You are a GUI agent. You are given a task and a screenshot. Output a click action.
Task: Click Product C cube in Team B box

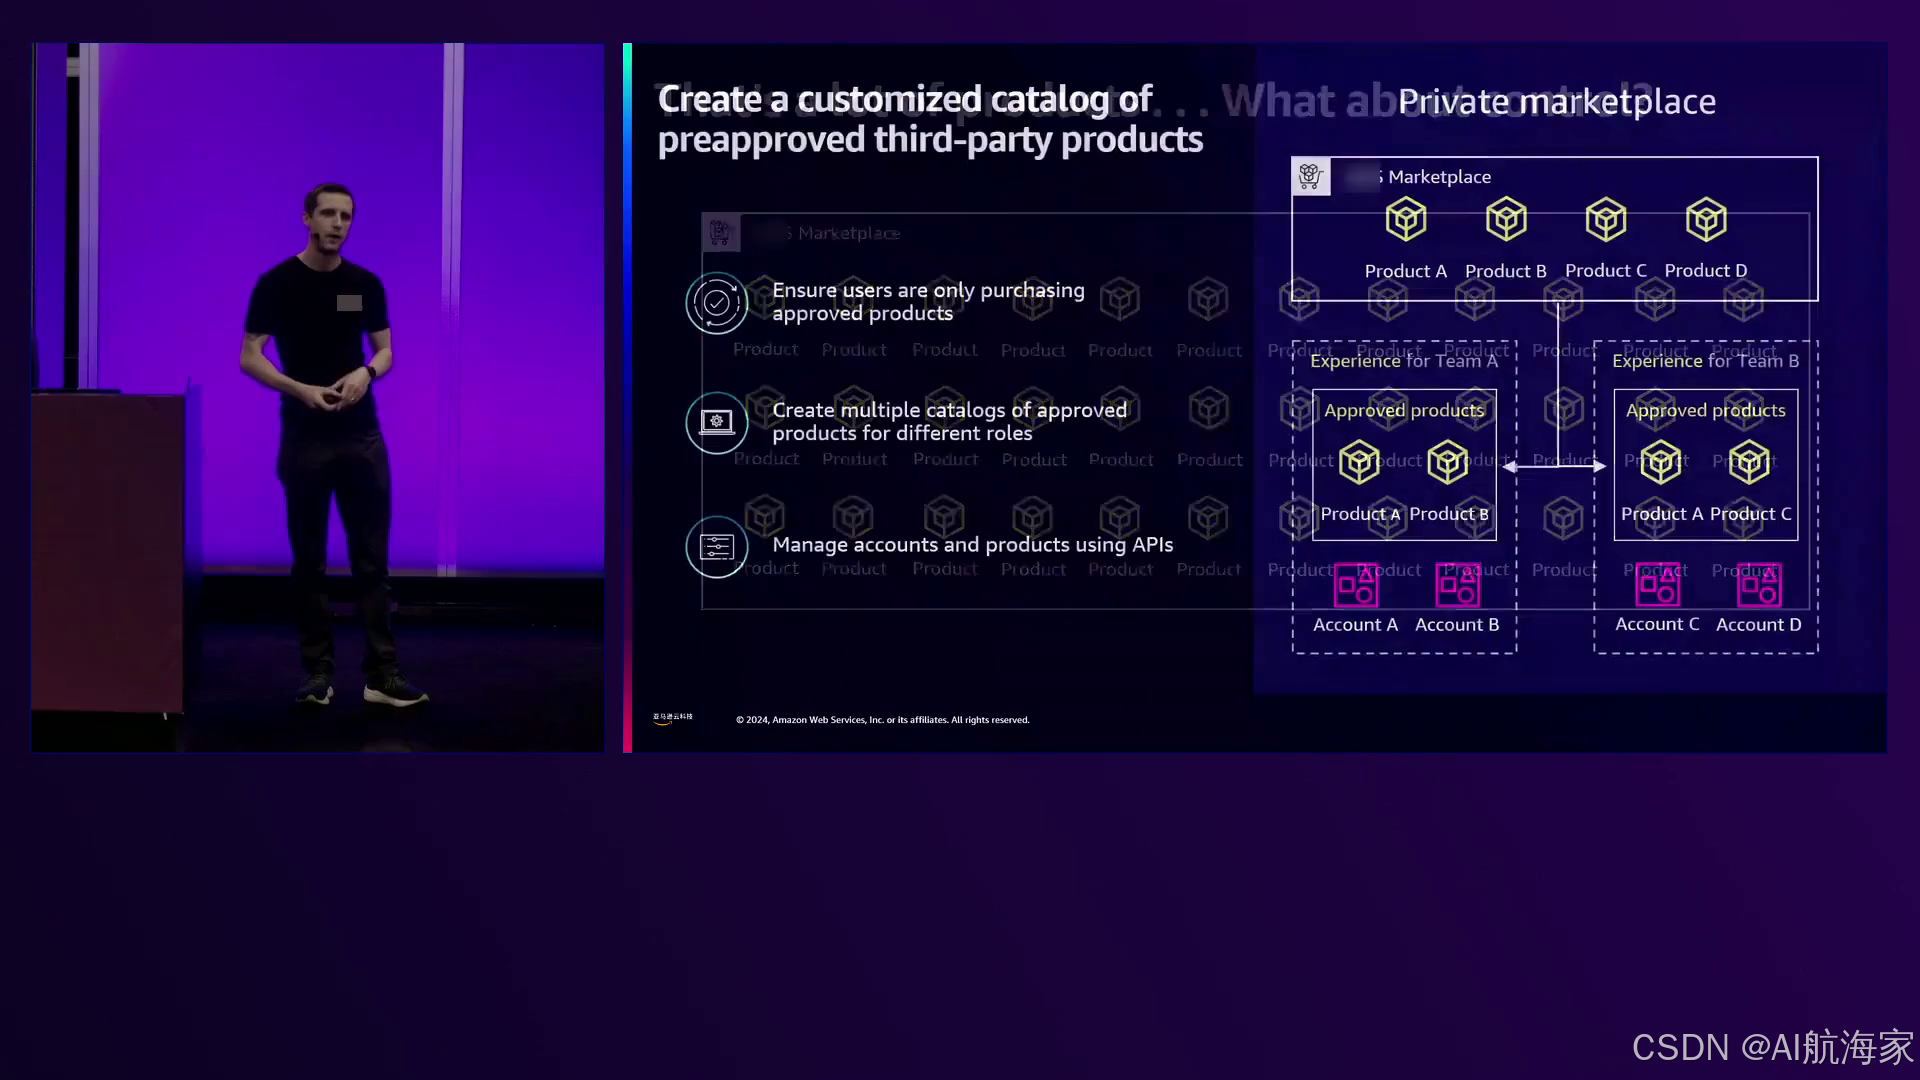click(x=1749, y=462)
